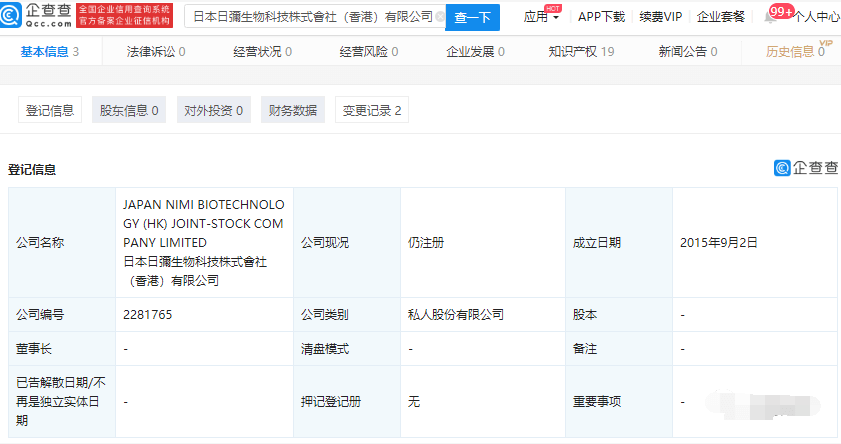Open the 财务数据 section
The height and width of the screenshot is (444, 841).
(293, 111)
